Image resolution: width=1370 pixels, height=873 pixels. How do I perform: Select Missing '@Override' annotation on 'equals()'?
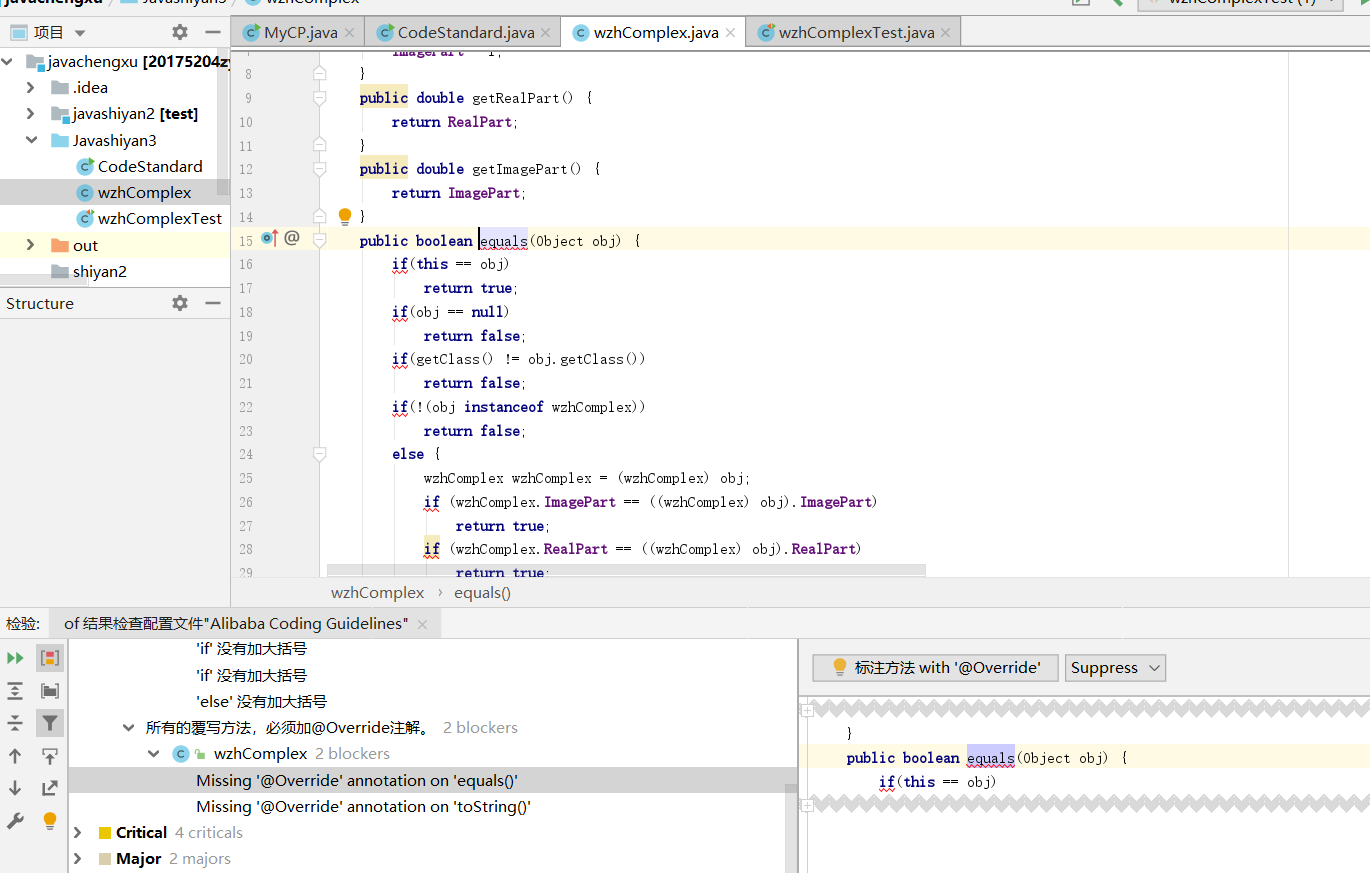coord(357,780)
